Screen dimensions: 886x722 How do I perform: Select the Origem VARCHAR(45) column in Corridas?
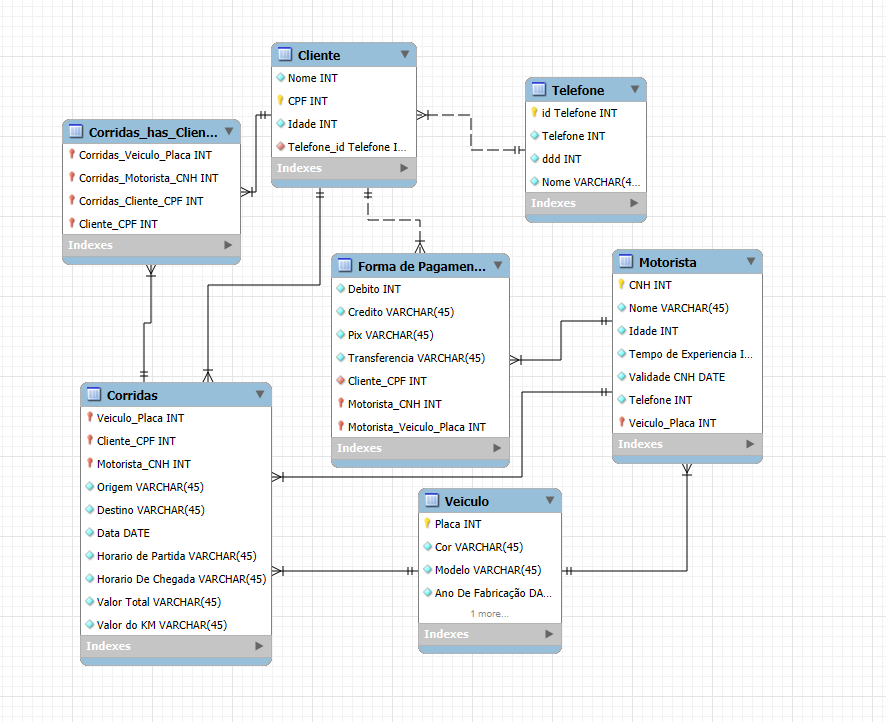(x=150, y=487)
